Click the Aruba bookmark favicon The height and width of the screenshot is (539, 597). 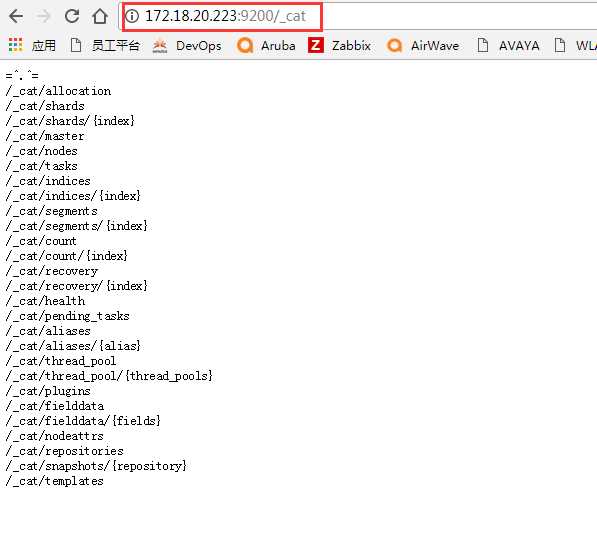pos(245,45)
